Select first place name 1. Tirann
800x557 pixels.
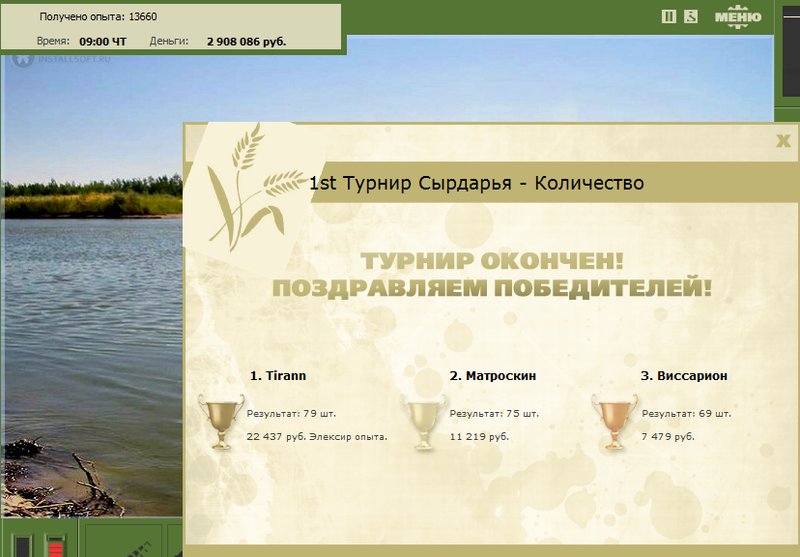(278, 376)
